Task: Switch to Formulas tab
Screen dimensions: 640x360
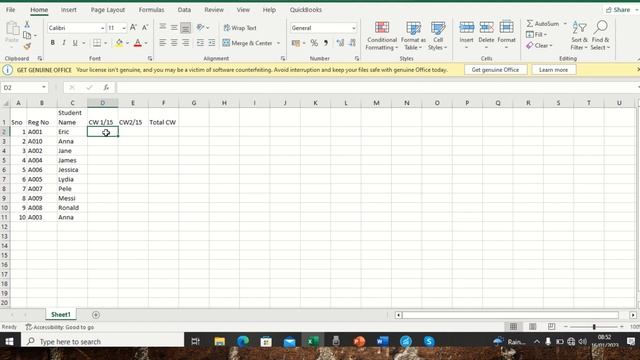Action: point(151,10)
